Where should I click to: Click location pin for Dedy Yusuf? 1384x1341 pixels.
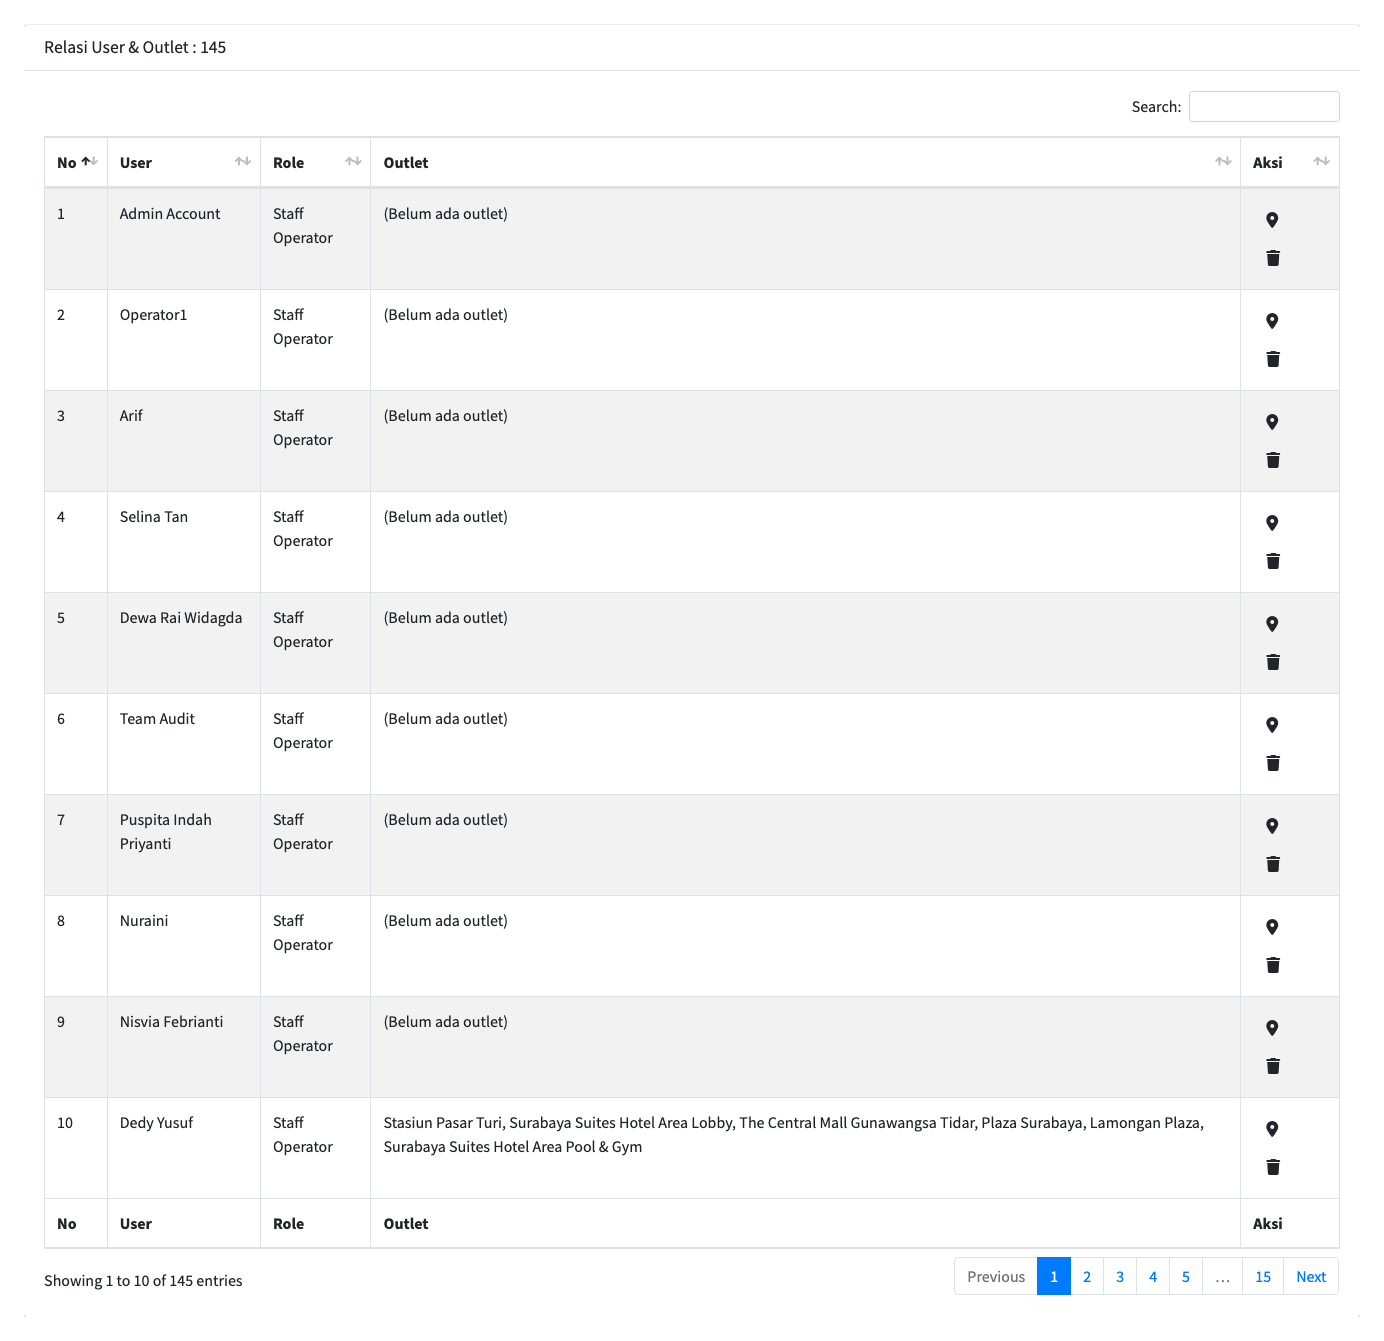tap(1272, 1129)
